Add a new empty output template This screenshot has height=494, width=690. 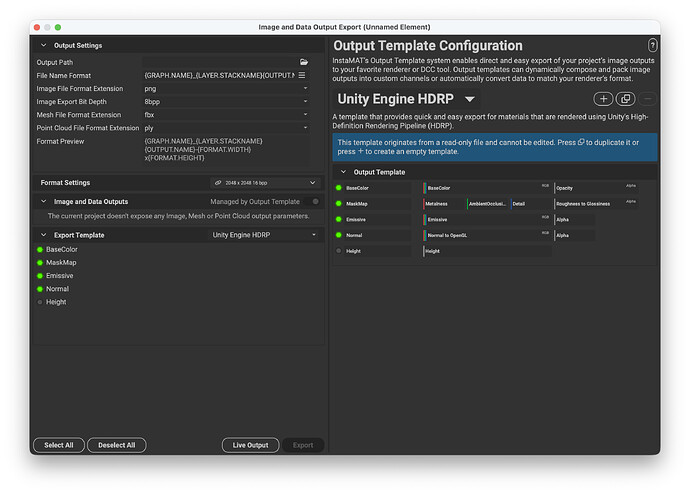coord(603,99)
